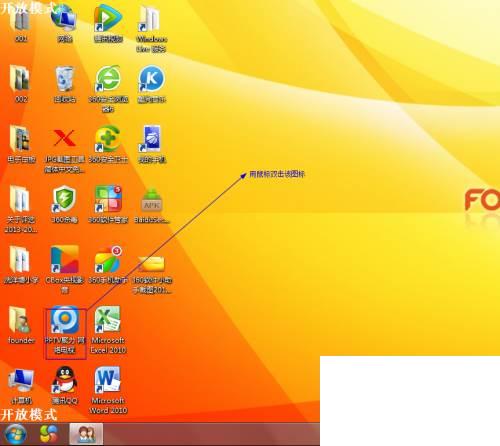Select the 360 Software Manager icon

108,204
